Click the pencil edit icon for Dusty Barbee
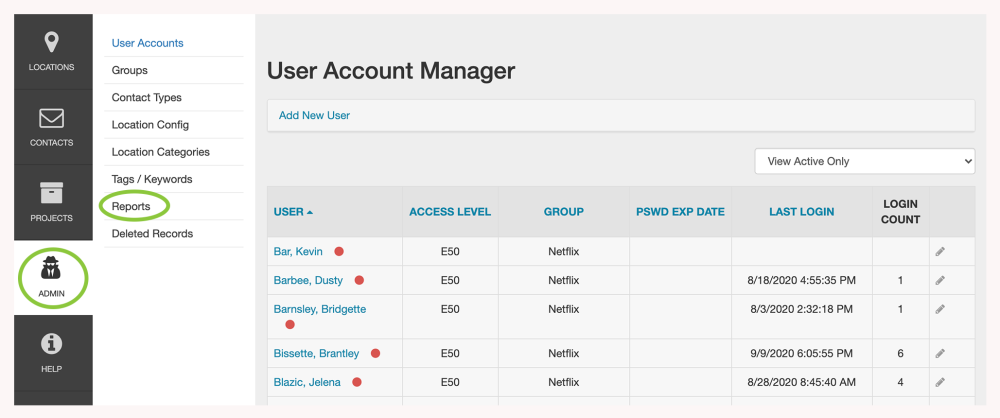 click(x=940, y=281)
